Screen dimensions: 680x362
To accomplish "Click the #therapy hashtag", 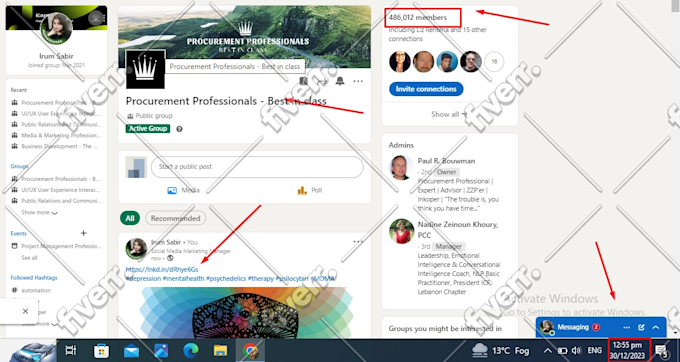I will point(261,278).
